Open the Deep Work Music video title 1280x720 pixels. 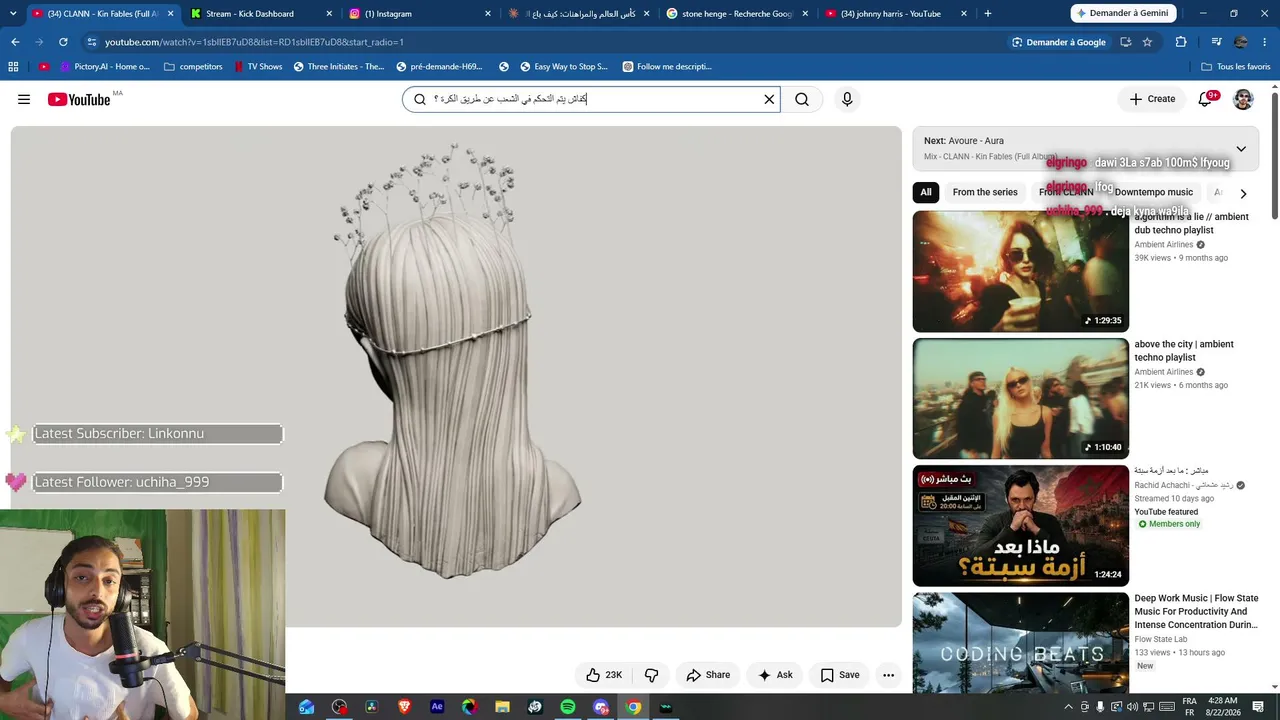[x=1196, y=611]
